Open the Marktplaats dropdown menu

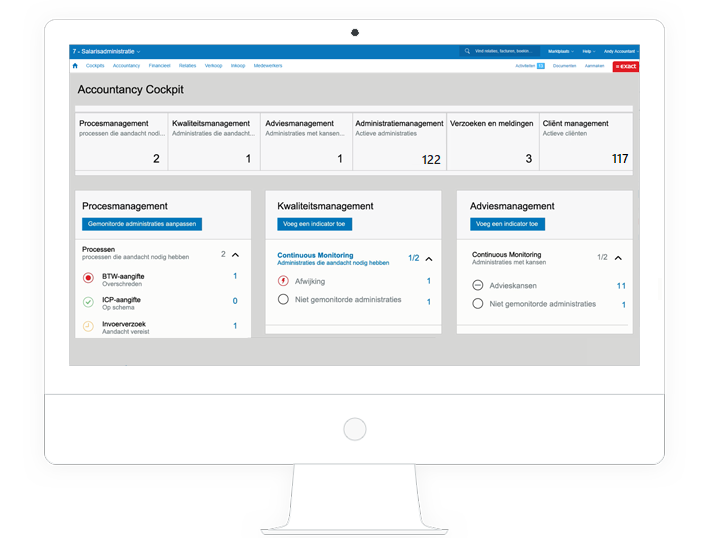(x=561, y=51)
